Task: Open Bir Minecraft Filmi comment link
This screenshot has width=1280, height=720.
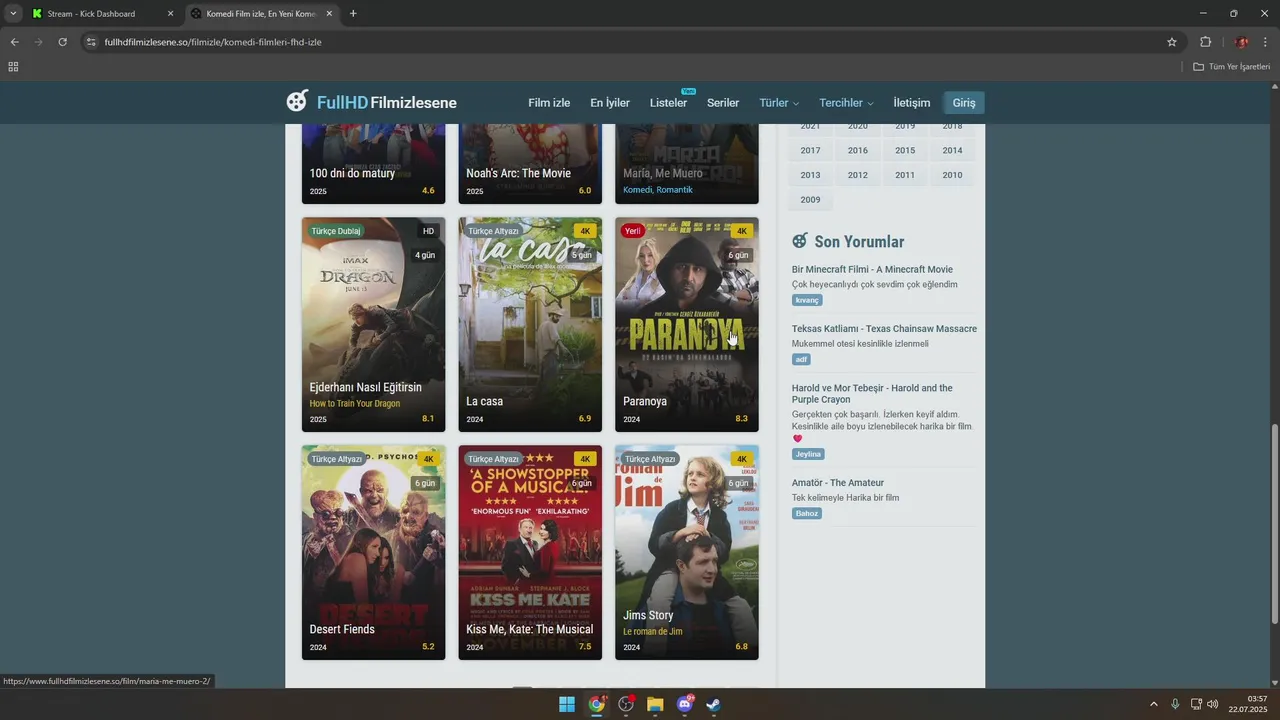Action: coord(872,269)
